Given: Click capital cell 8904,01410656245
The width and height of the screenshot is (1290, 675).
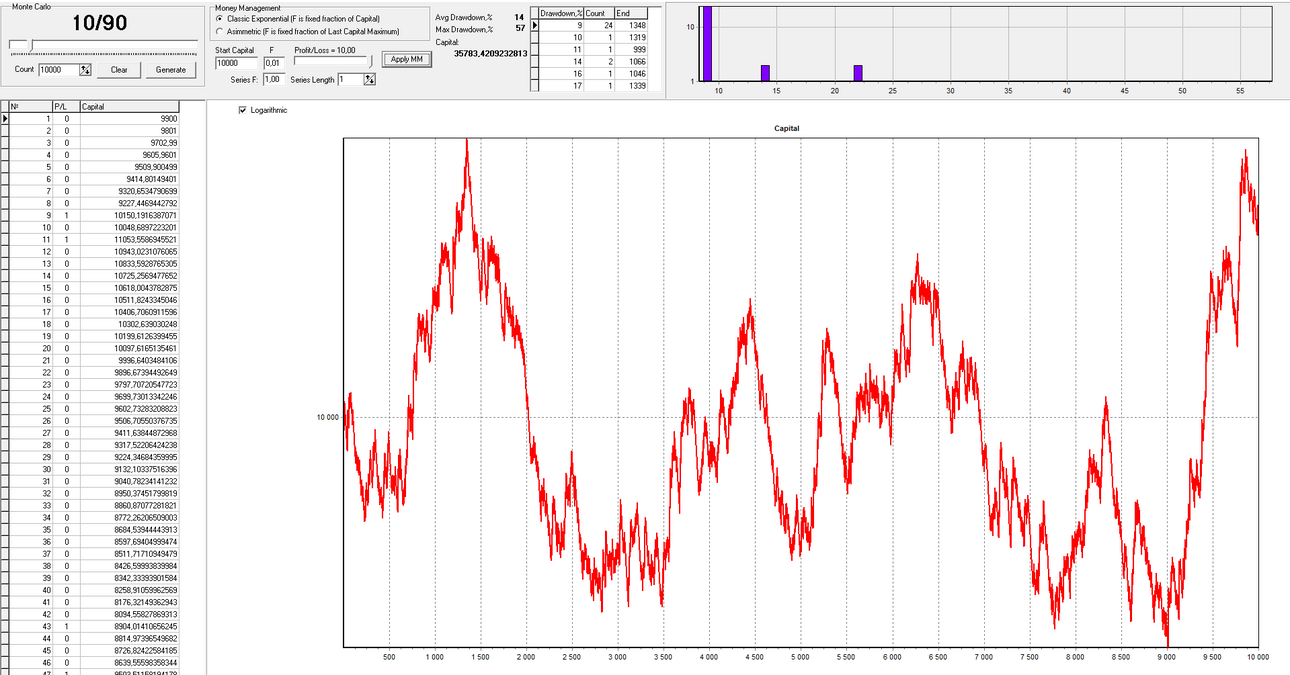Looking at the screenshot, I should [x=129, y=626].
